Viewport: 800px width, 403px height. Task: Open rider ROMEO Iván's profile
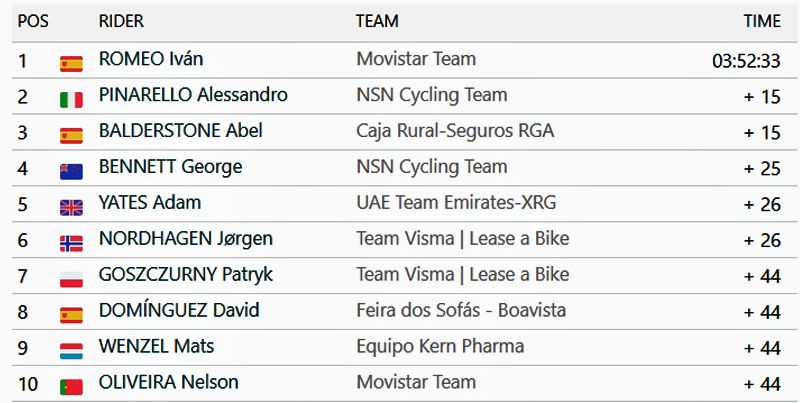tap(151, 59)
